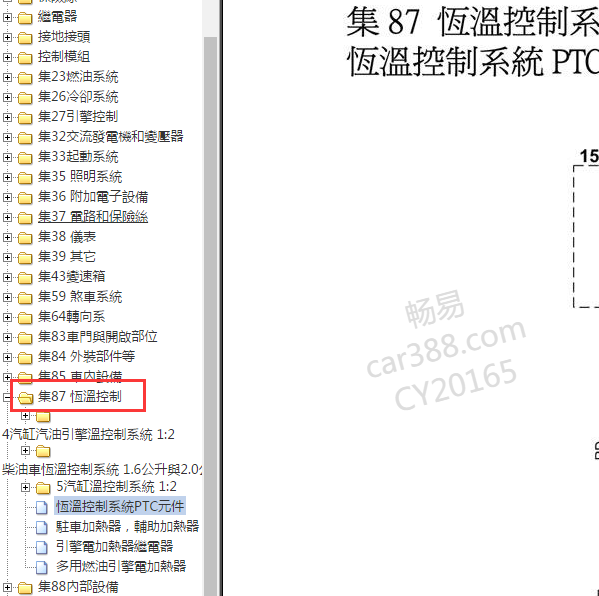Expand the 集26冷卻系統 node
599x596 pixels.
7,97
